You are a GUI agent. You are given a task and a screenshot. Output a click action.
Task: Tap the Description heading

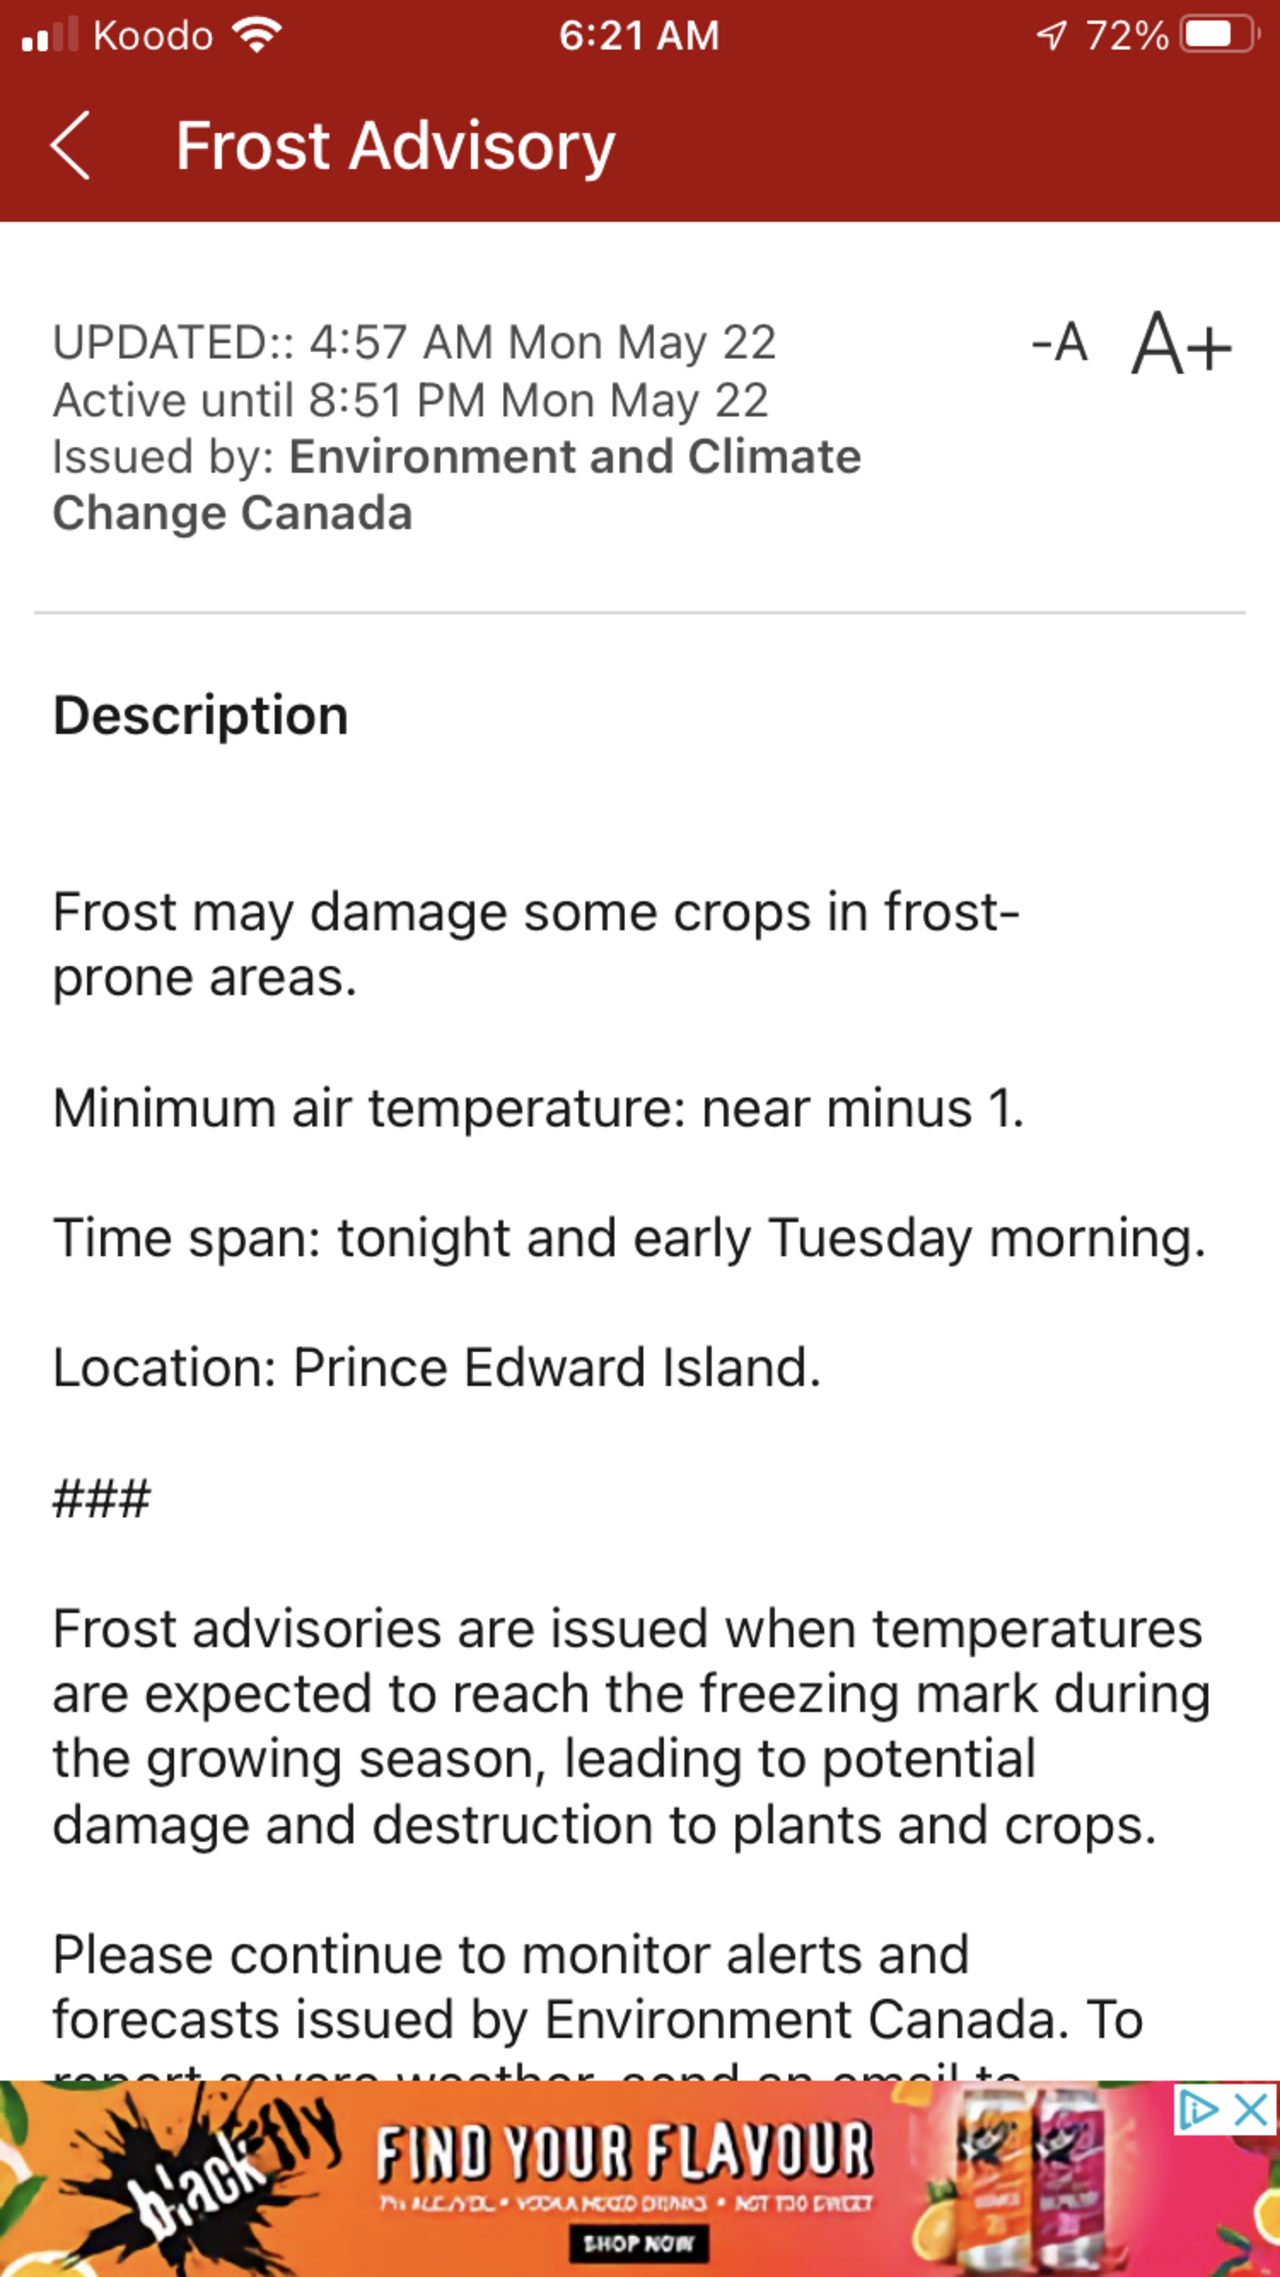201,716
